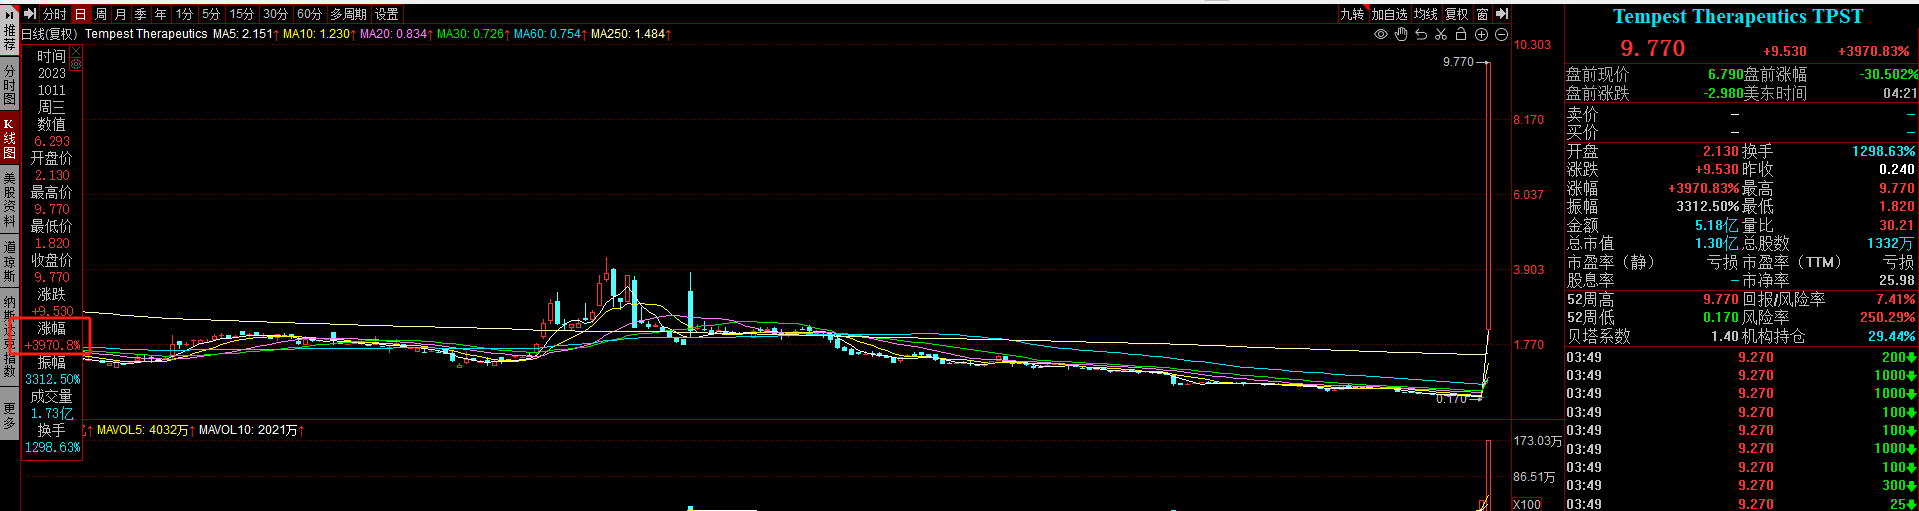Click the current price 9.770 in quote panel

tap(1652, 48)
